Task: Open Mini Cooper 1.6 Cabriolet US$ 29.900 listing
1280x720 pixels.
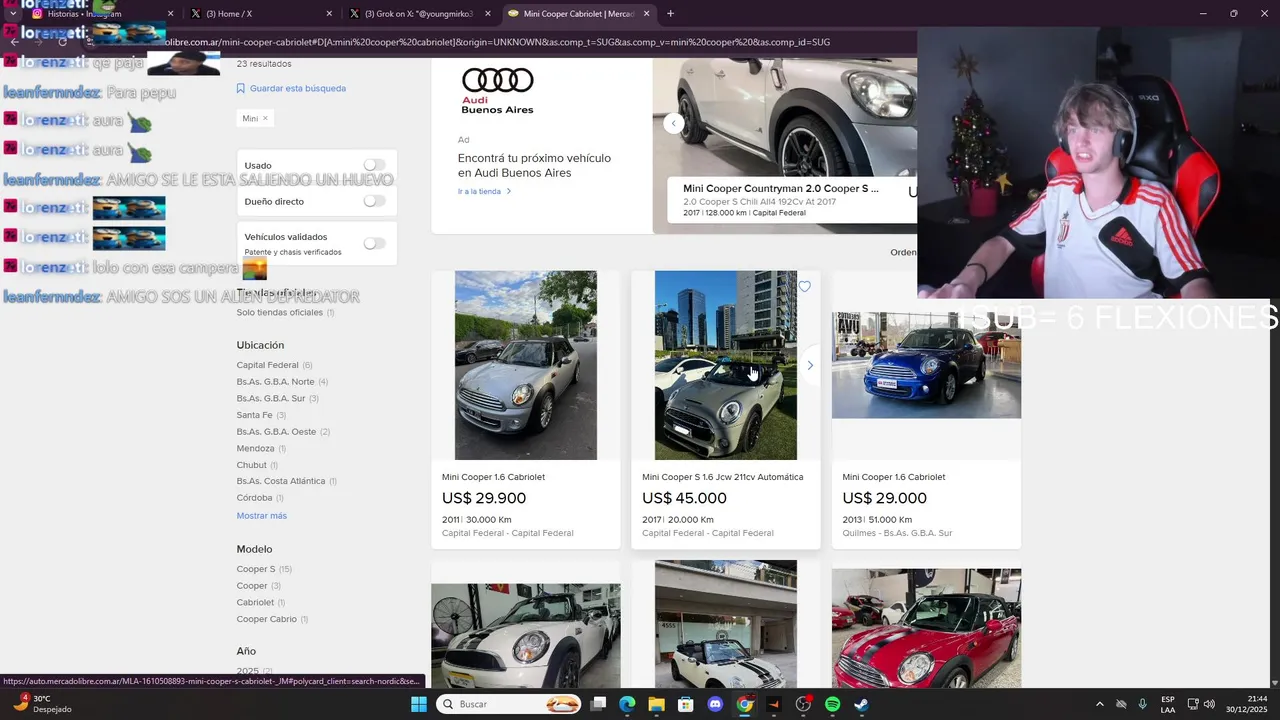Action: point(493,477)
